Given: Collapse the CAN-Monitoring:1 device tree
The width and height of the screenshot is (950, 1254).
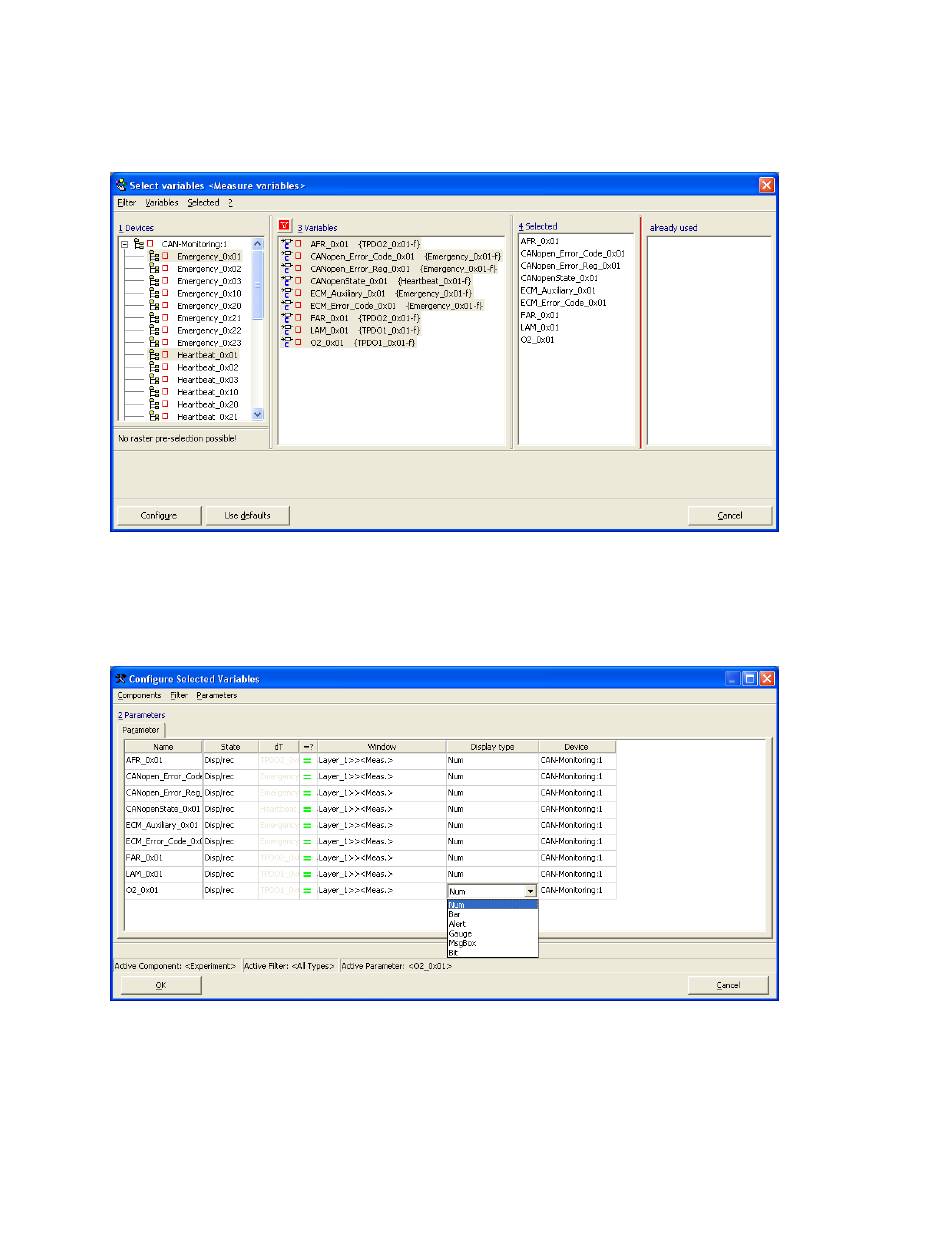Looking at the screenshot, I should pos(124,243).
